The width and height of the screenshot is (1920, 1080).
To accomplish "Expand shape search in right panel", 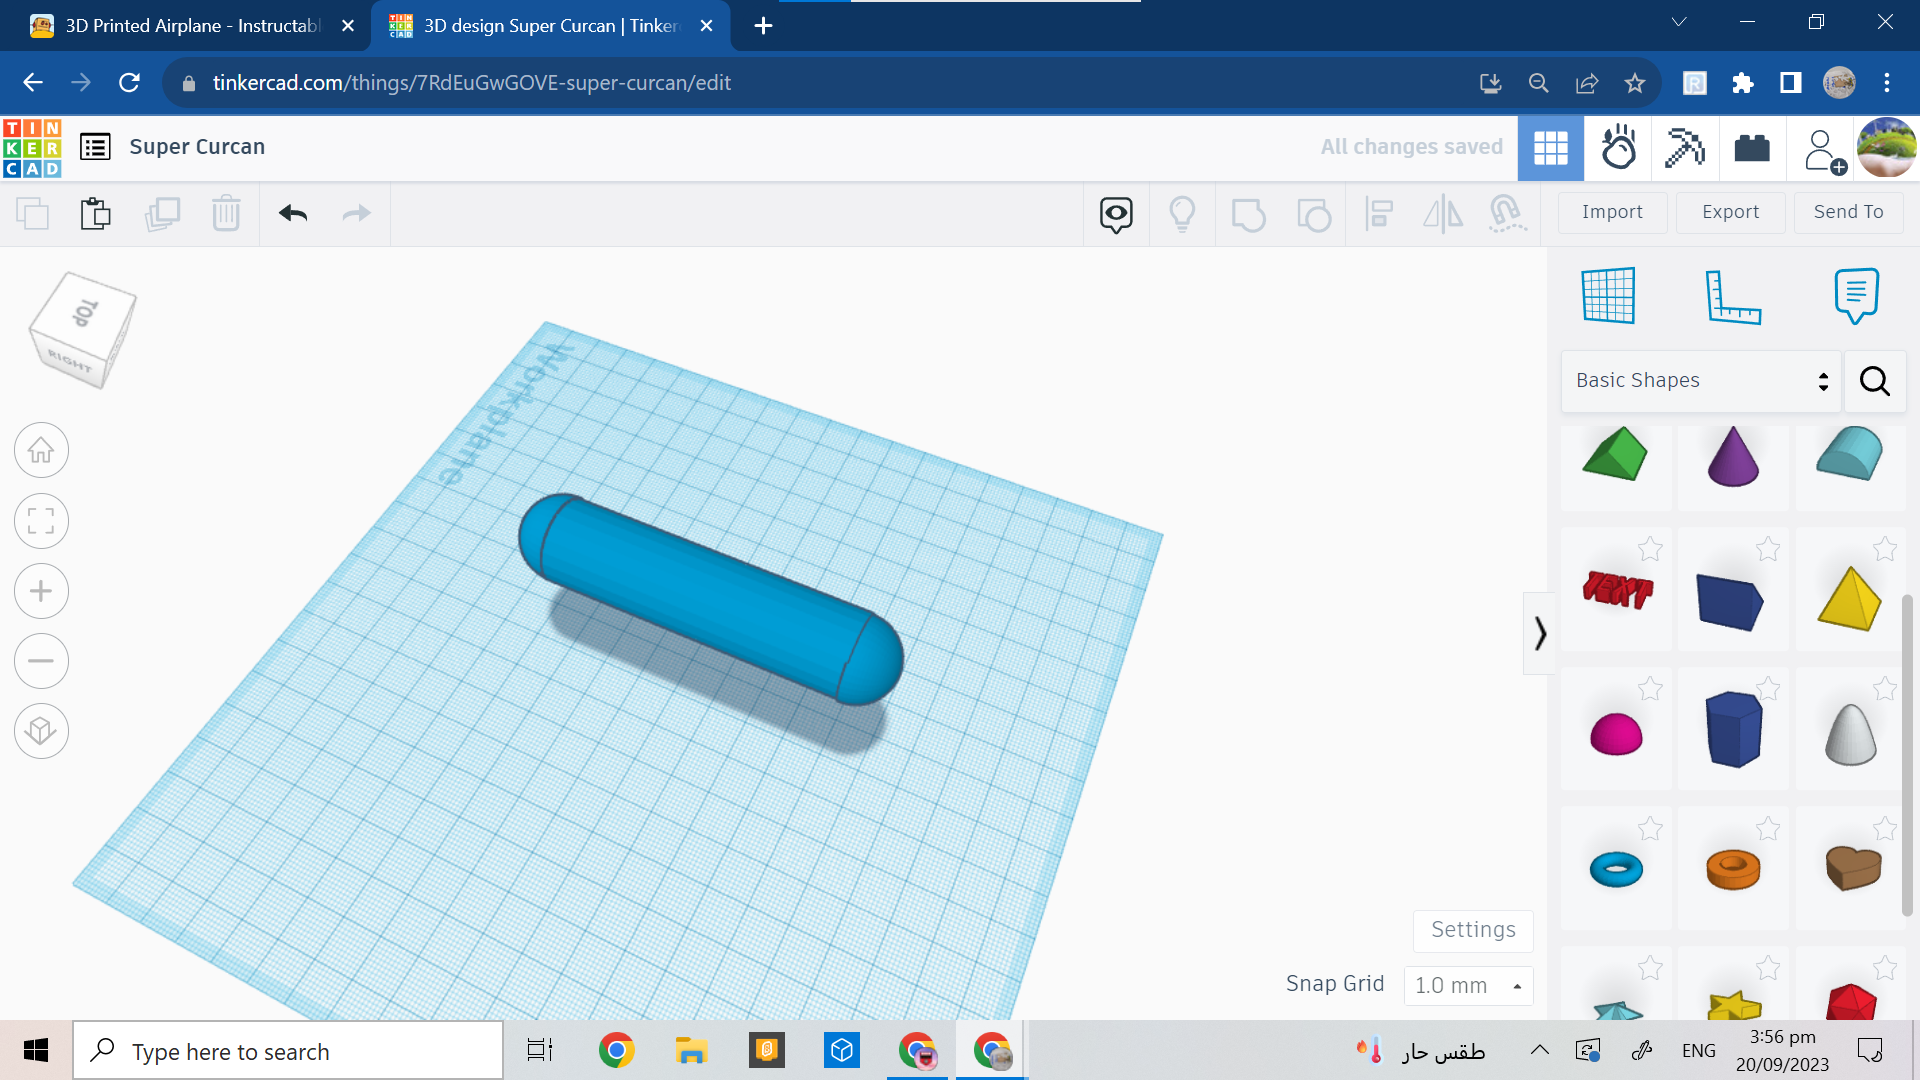I will 1874,381.
